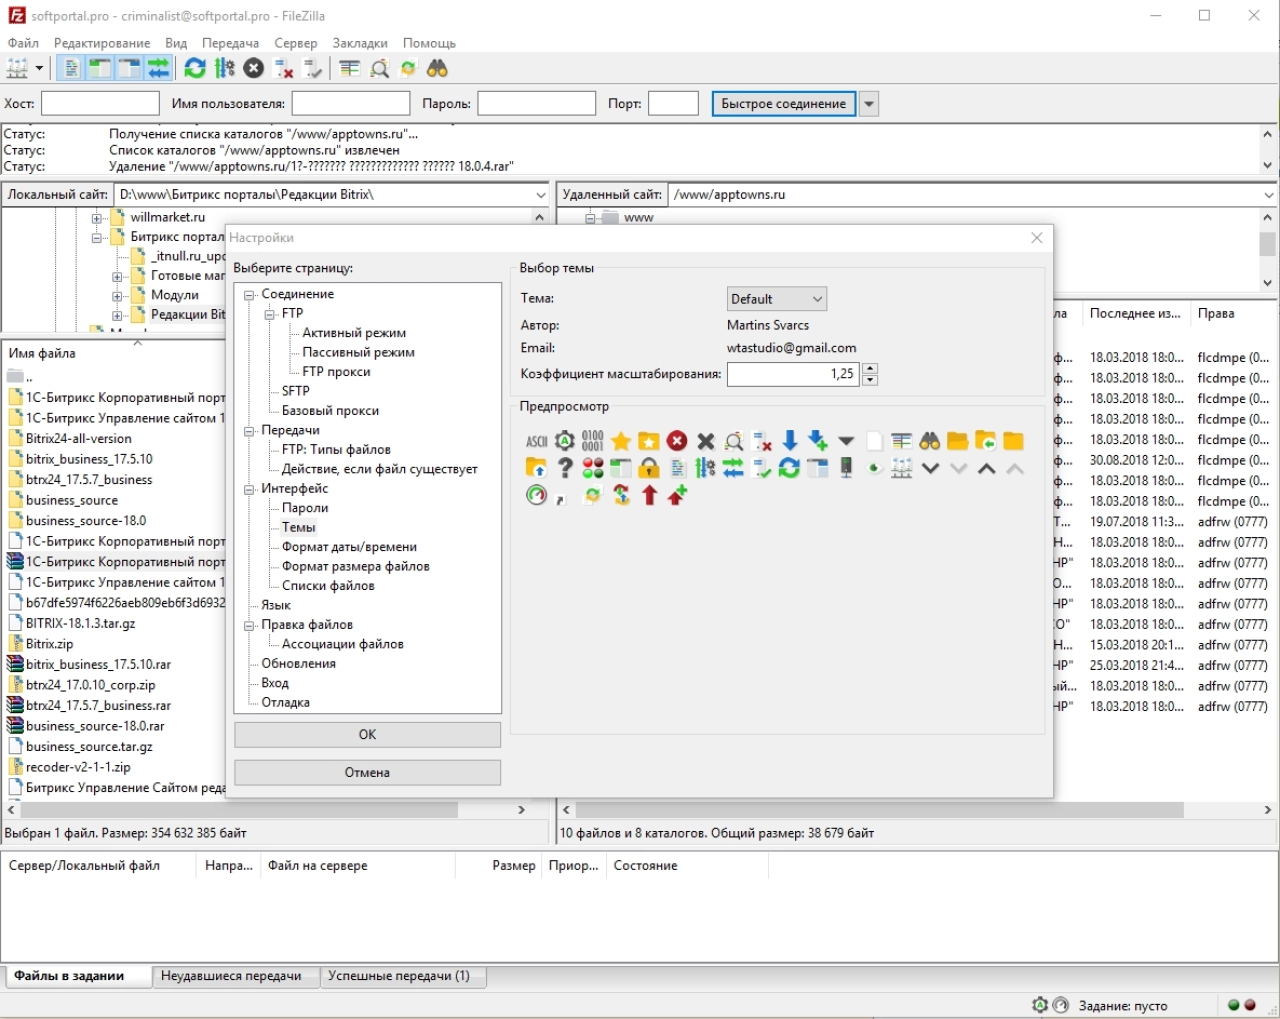Cancel current operation via toolbar X icon

point(254,68)
